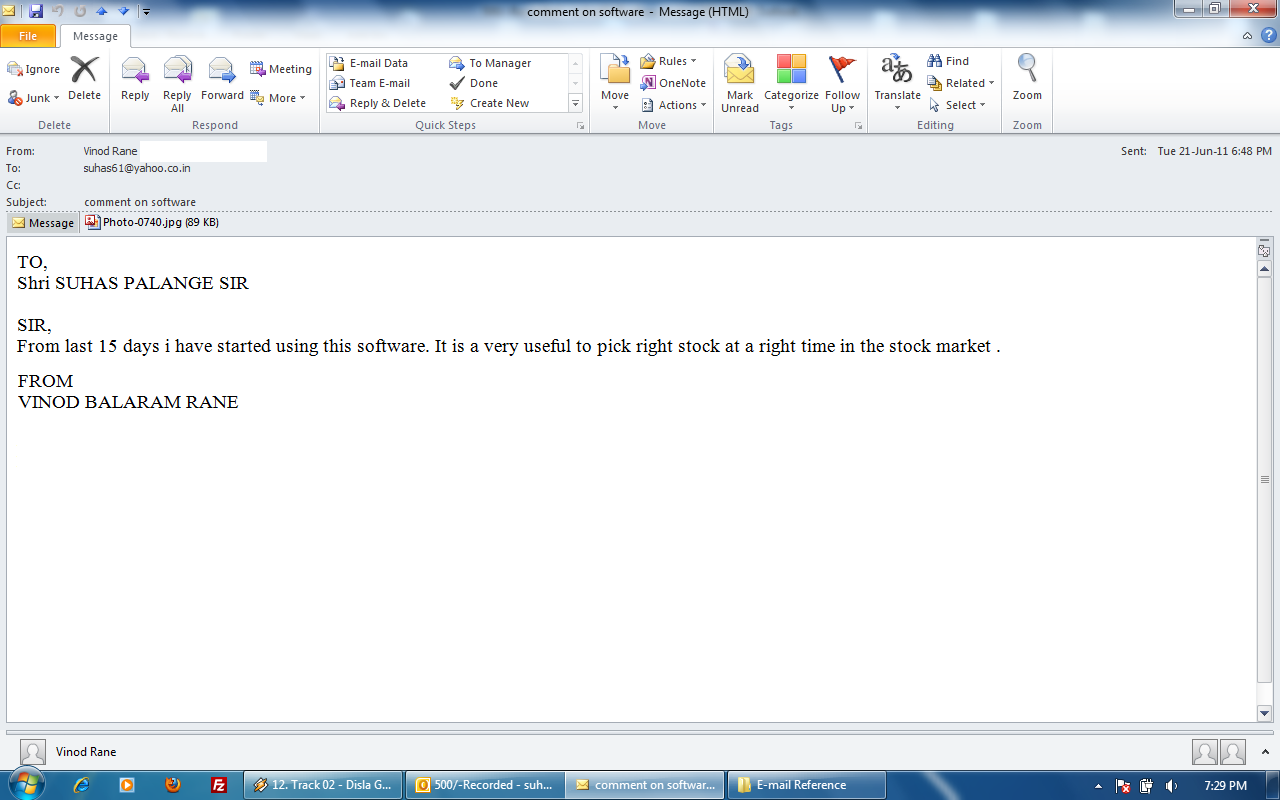This screenshot has height=800, width=1280.
Task: Click sender name Vinod Rane in header
Action: pos(110,151)
